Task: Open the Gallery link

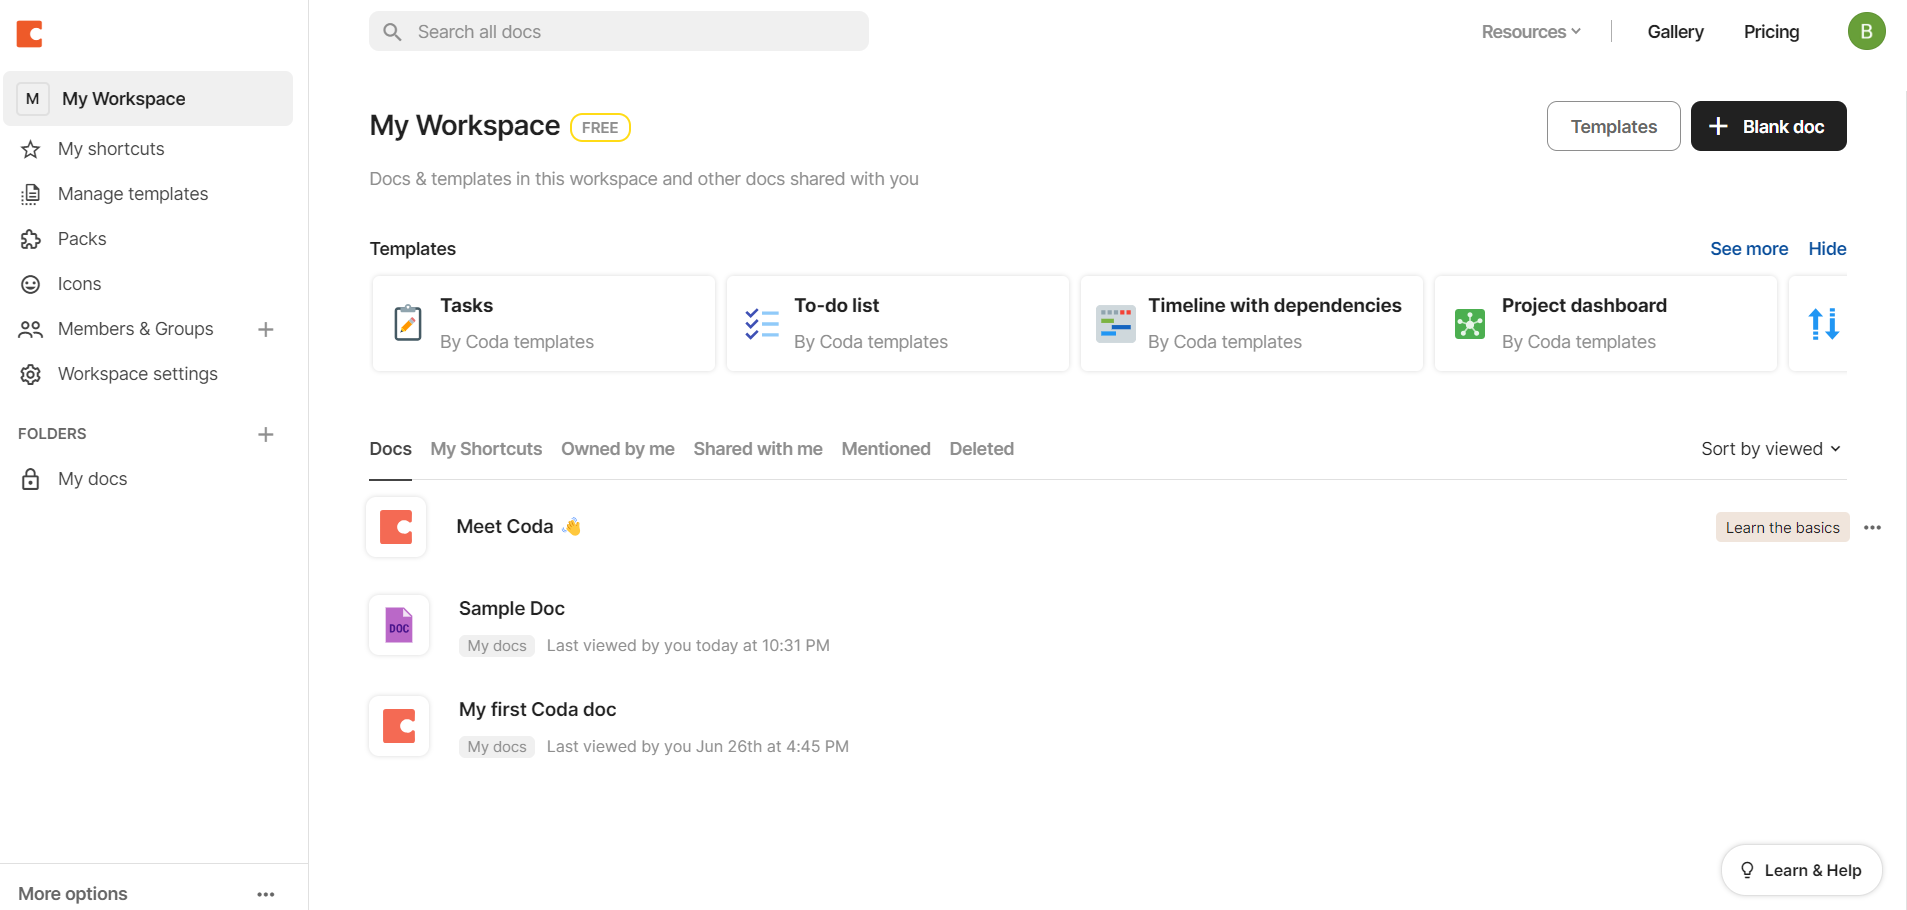Action: [x=1676, y=32]
